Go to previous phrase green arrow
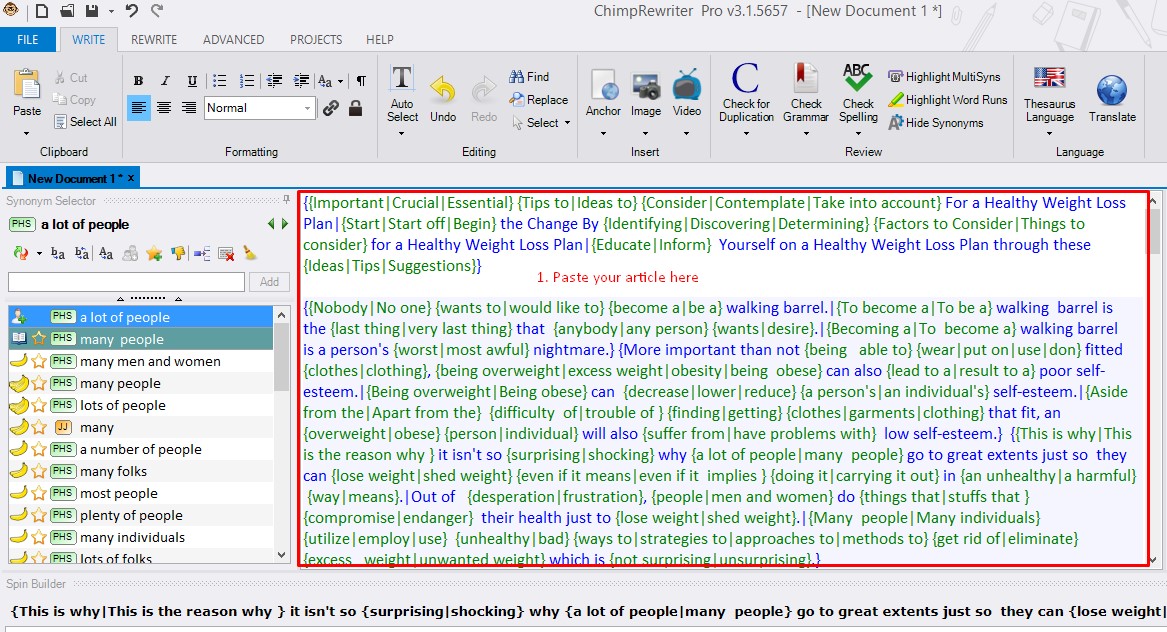The height and width of the screenshot is (632, 1167). (272, 223)
